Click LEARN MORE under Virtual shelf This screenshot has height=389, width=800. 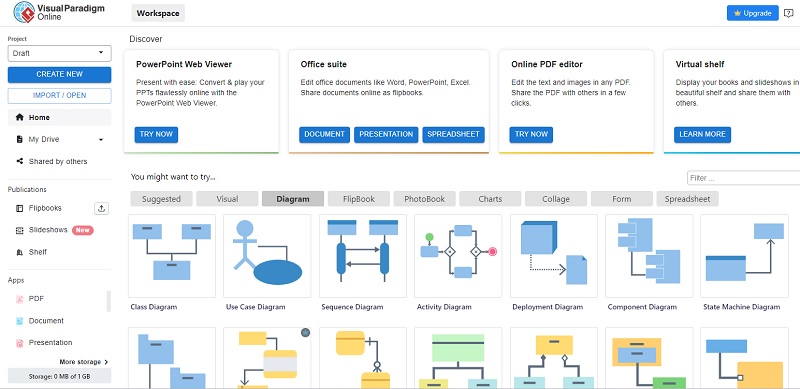pos(703,135)
